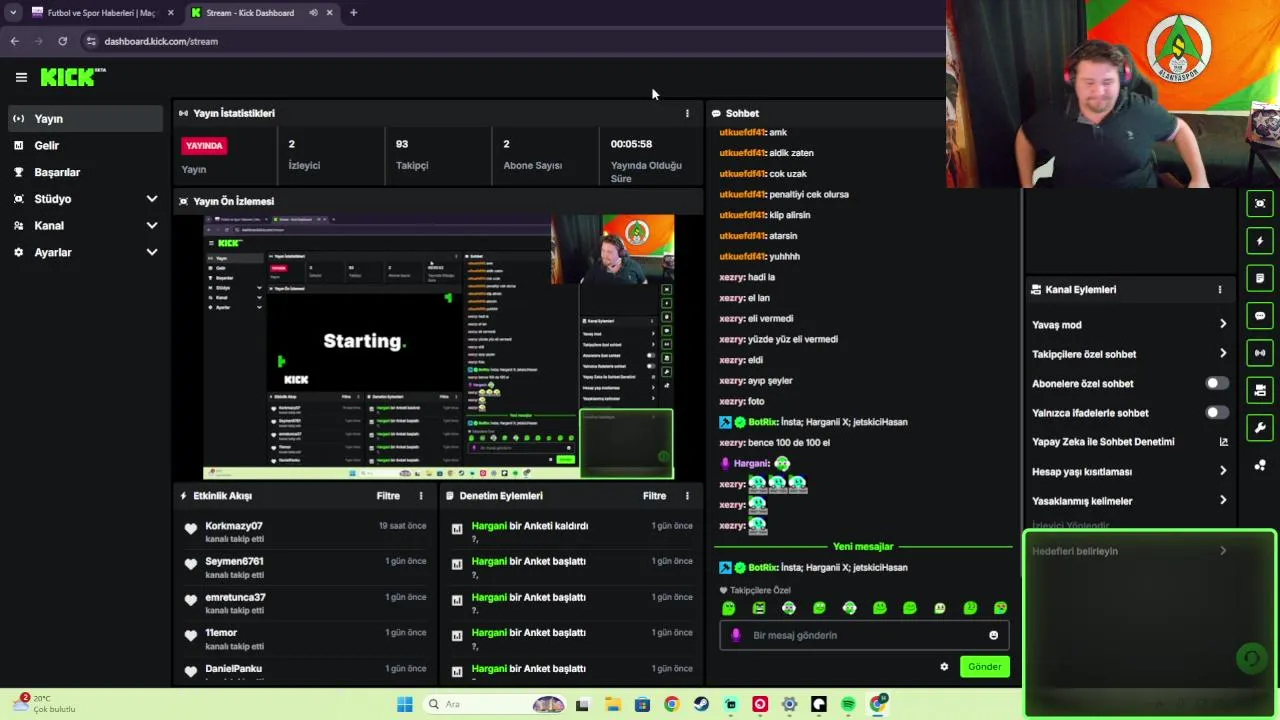The image size is (1280, 720).
Task: Open the hamburger navigation menu
Action: (21, 77)
